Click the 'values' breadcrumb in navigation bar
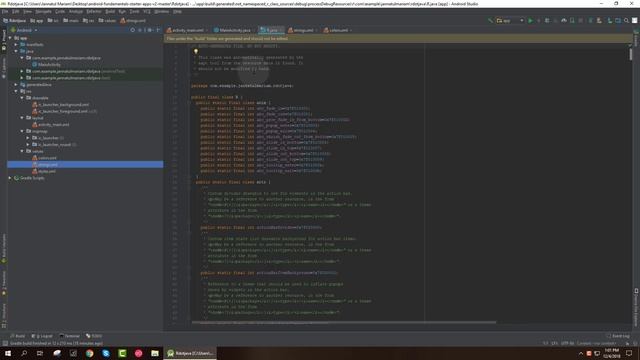640x360 pixels. [107, 20]
